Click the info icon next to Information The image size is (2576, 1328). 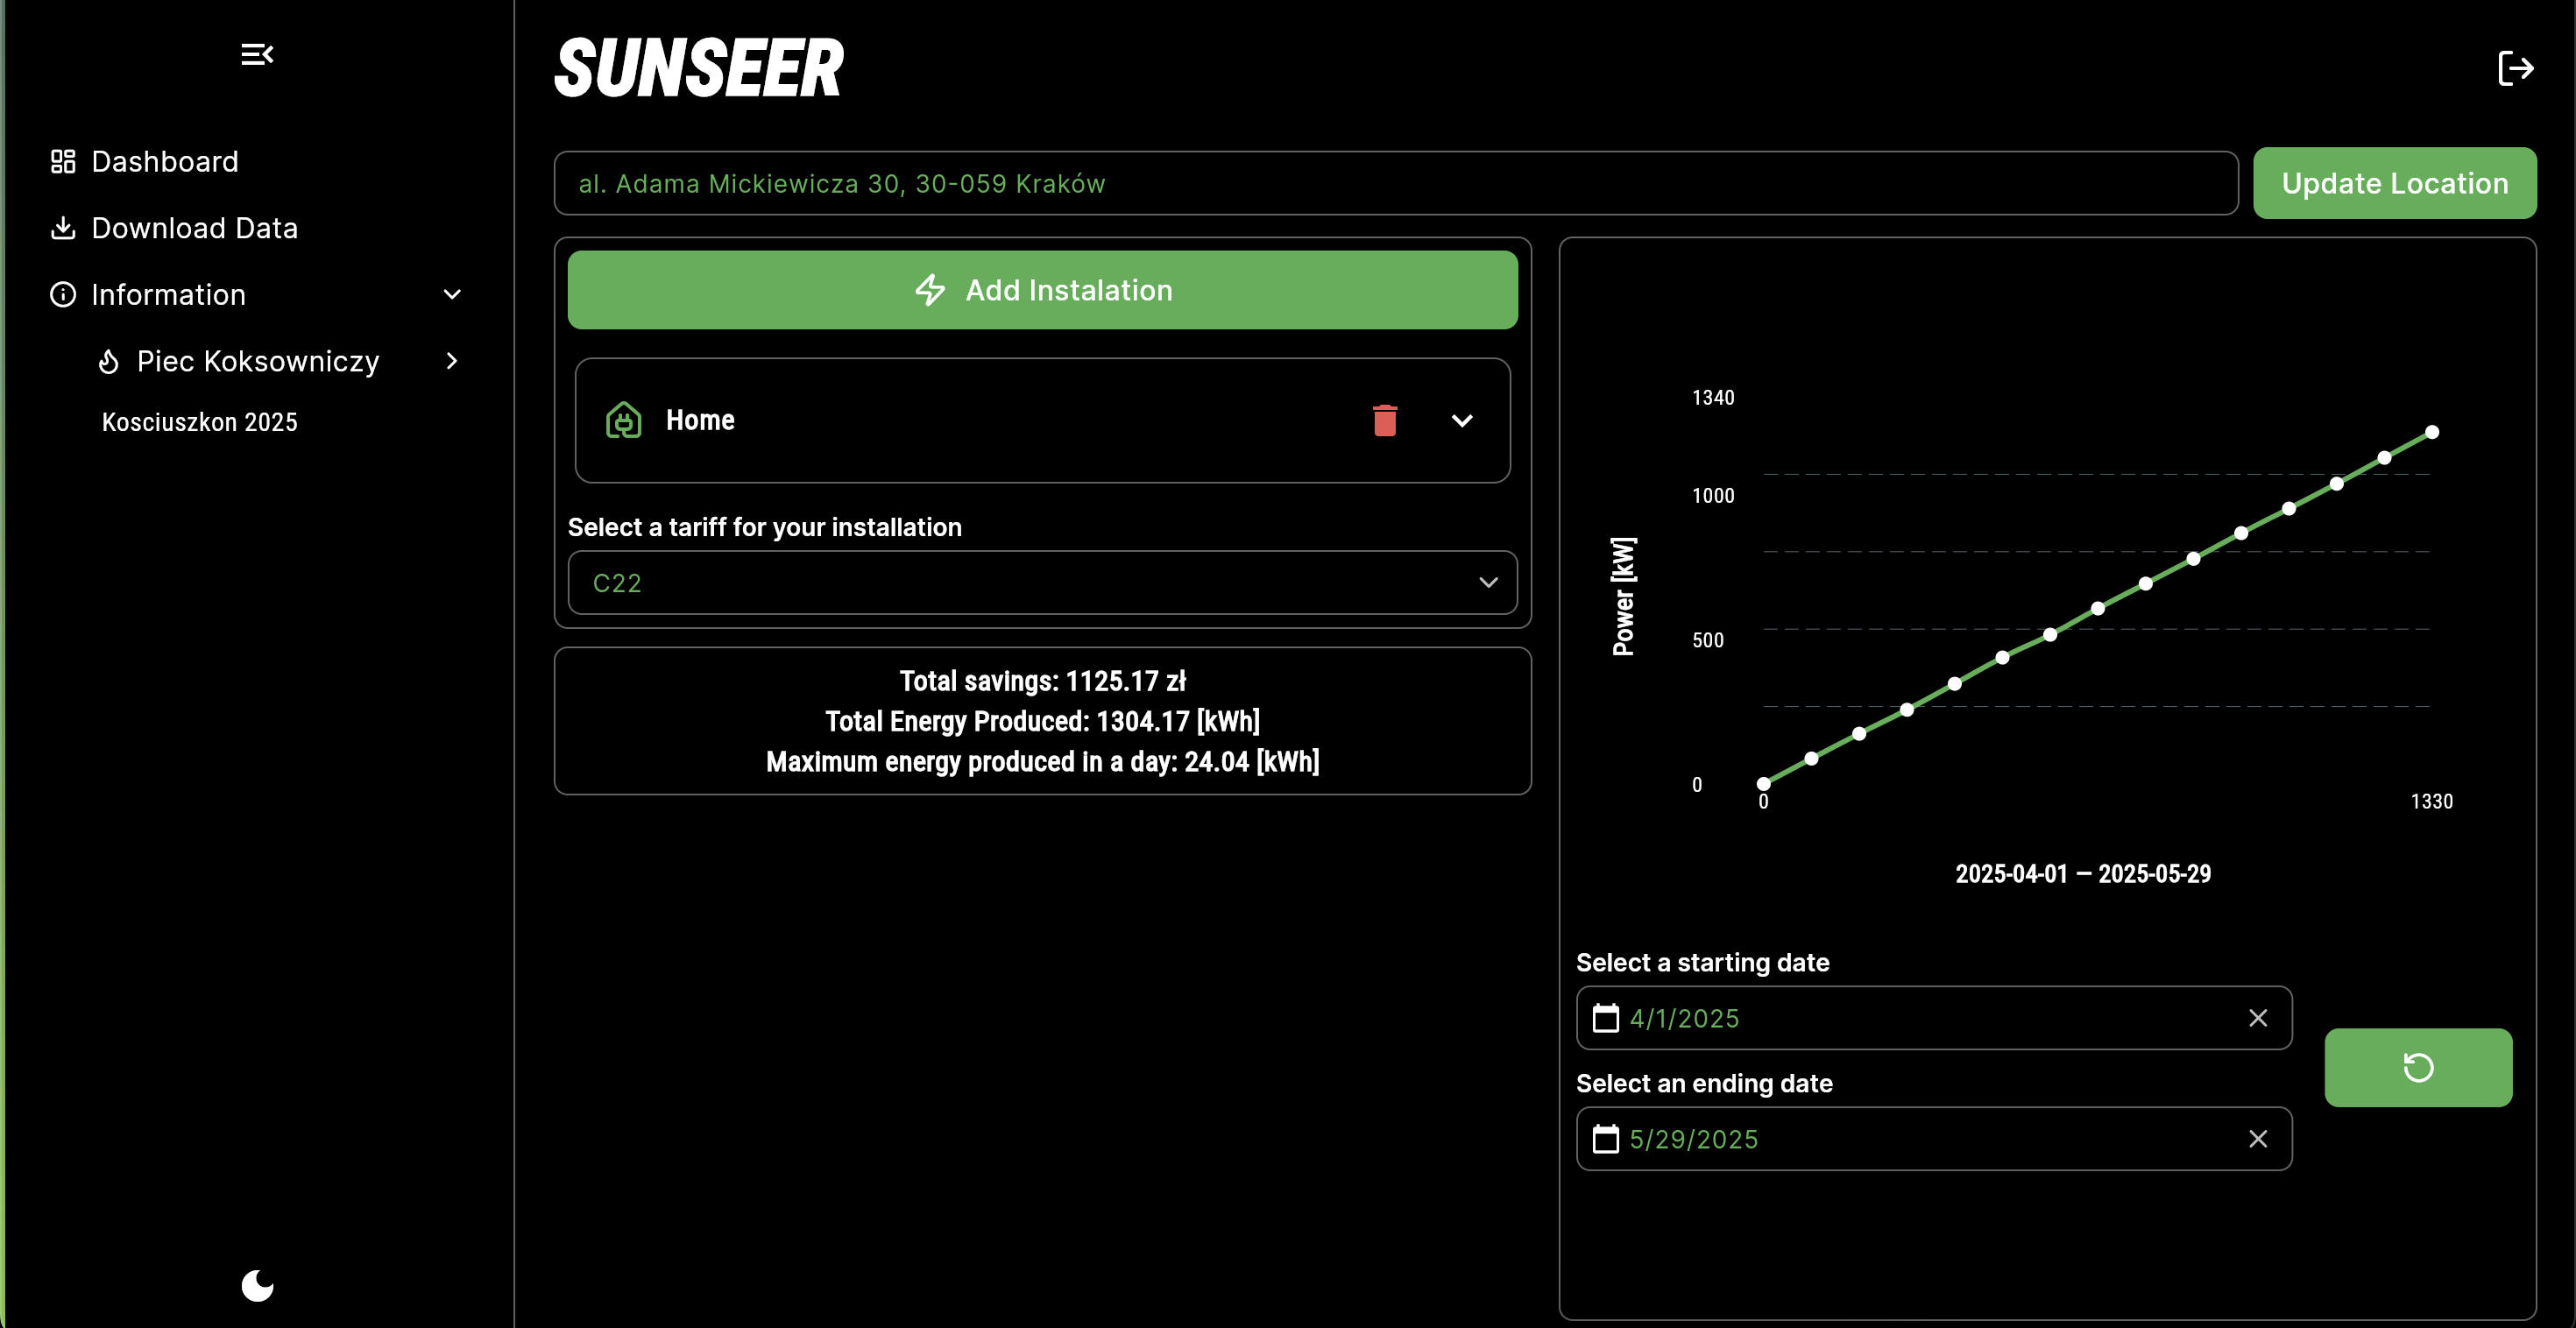click(62, 294)
